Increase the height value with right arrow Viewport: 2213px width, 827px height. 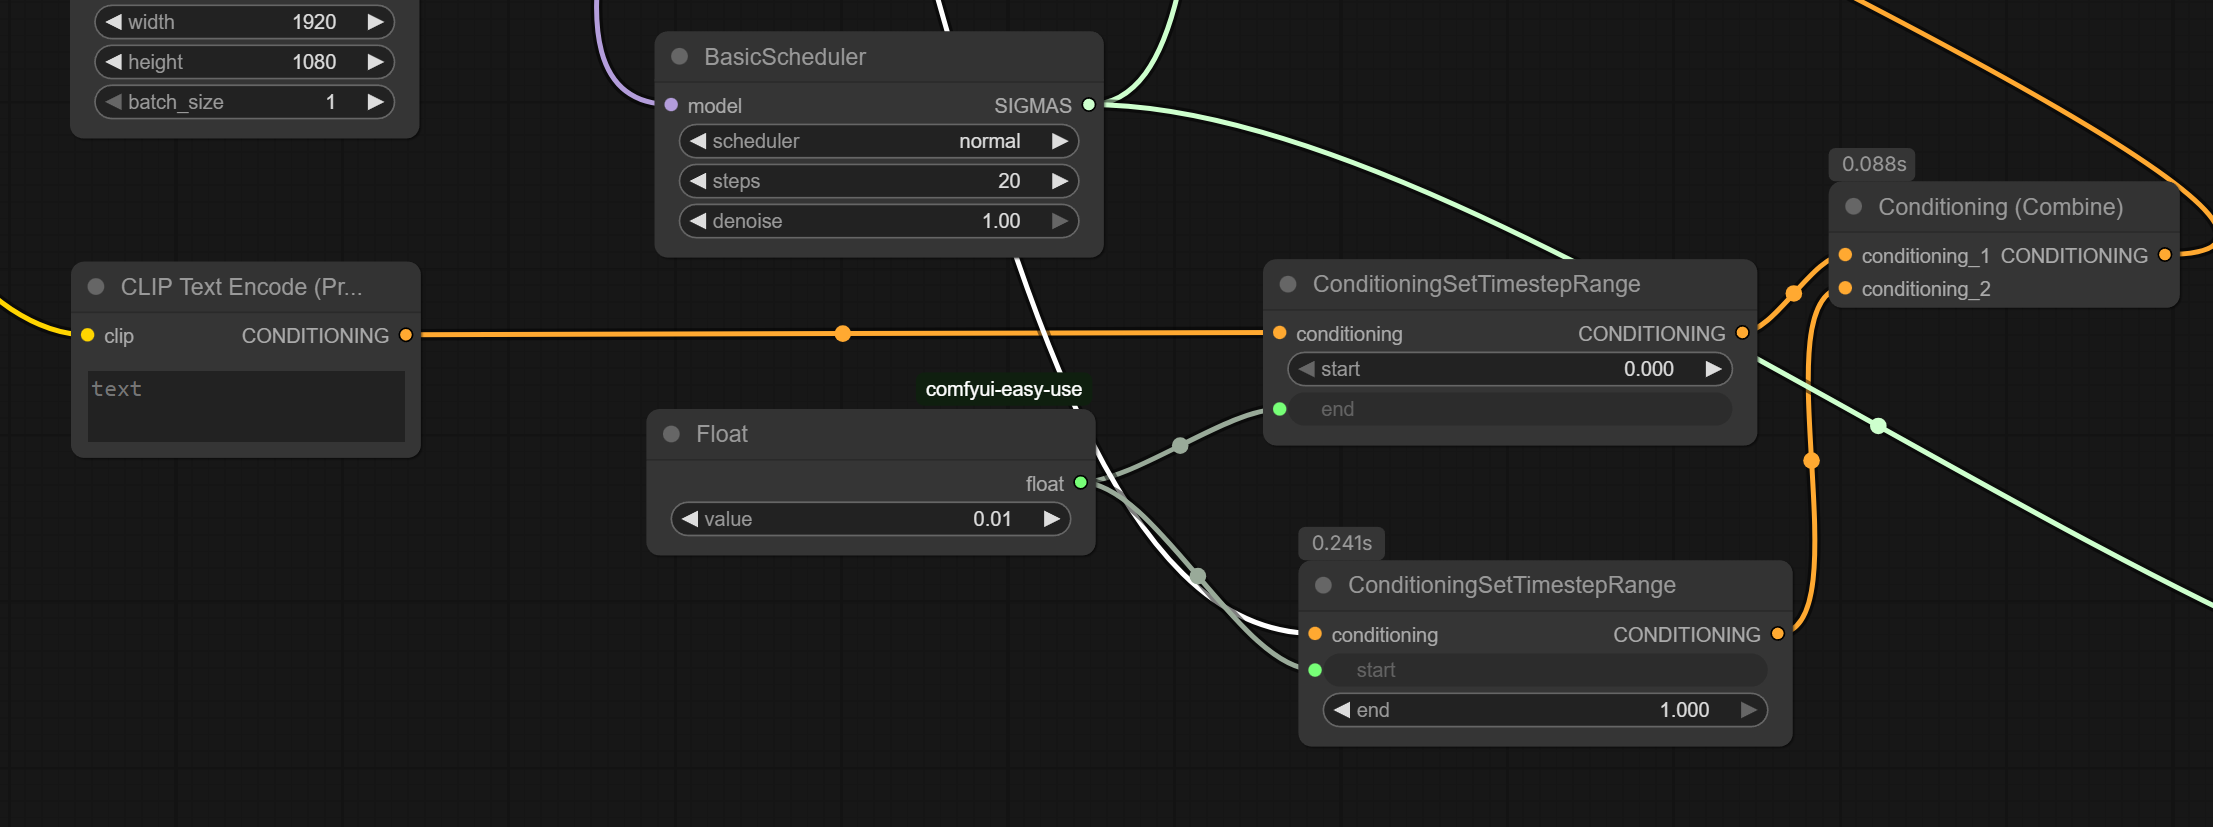376,62
